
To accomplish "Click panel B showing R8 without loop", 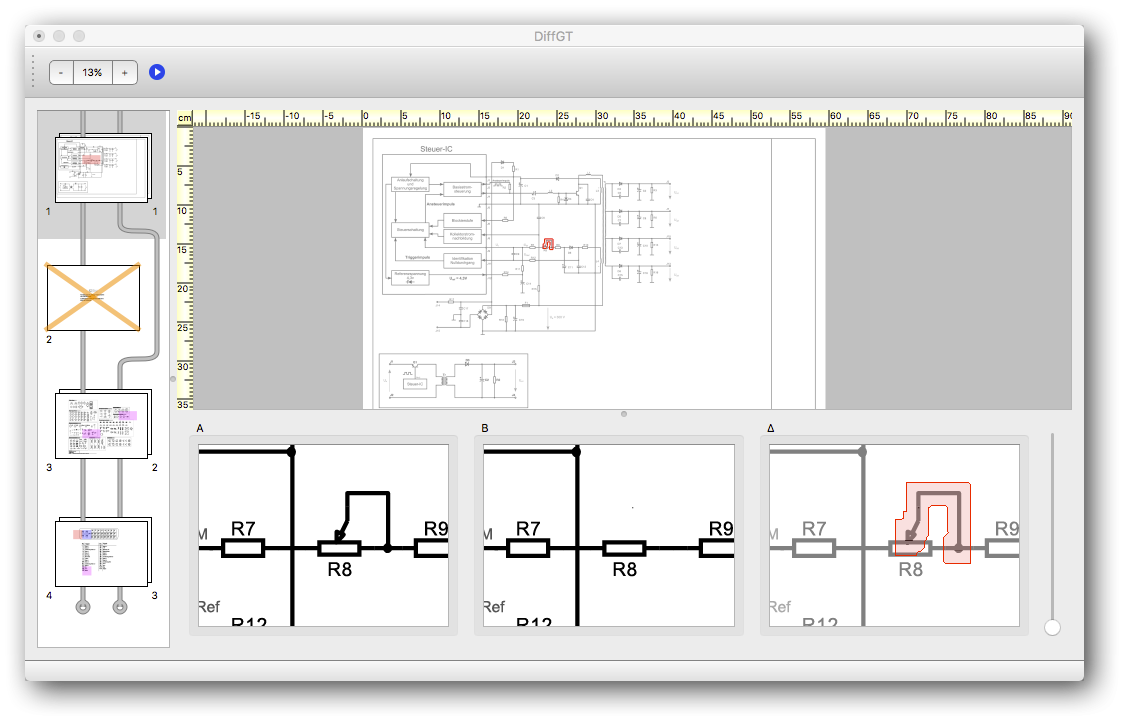I will pos(608,535).
